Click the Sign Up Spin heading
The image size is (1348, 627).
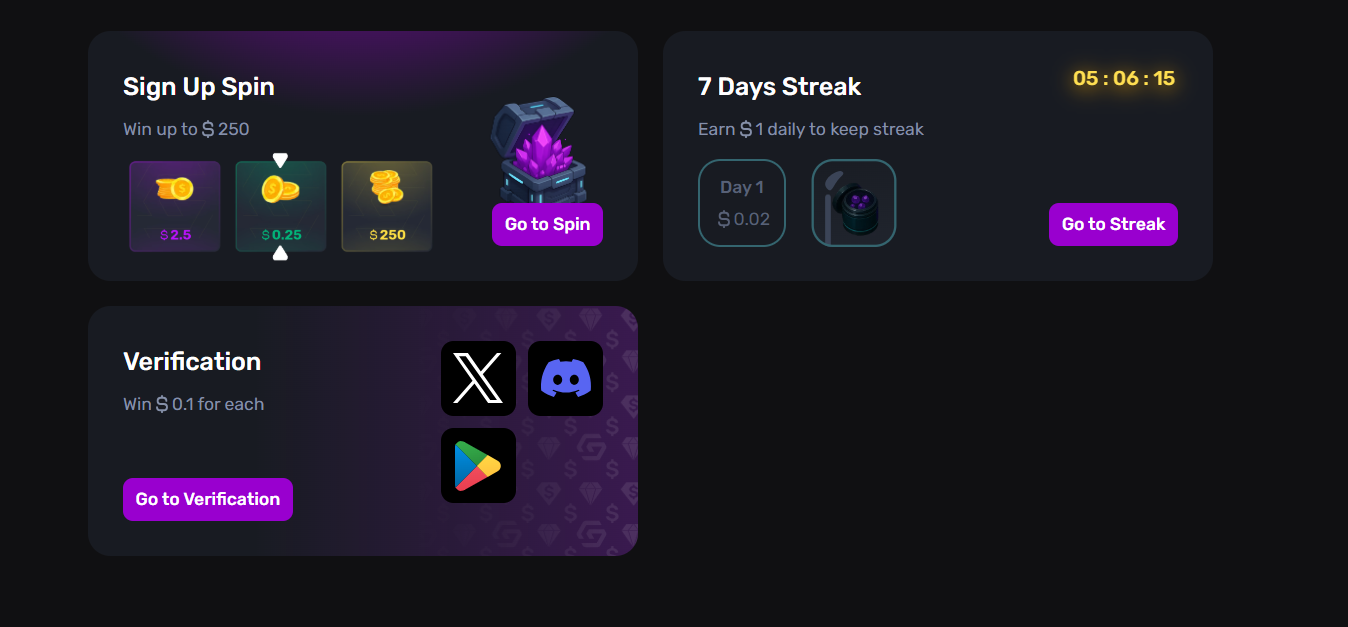199,87
